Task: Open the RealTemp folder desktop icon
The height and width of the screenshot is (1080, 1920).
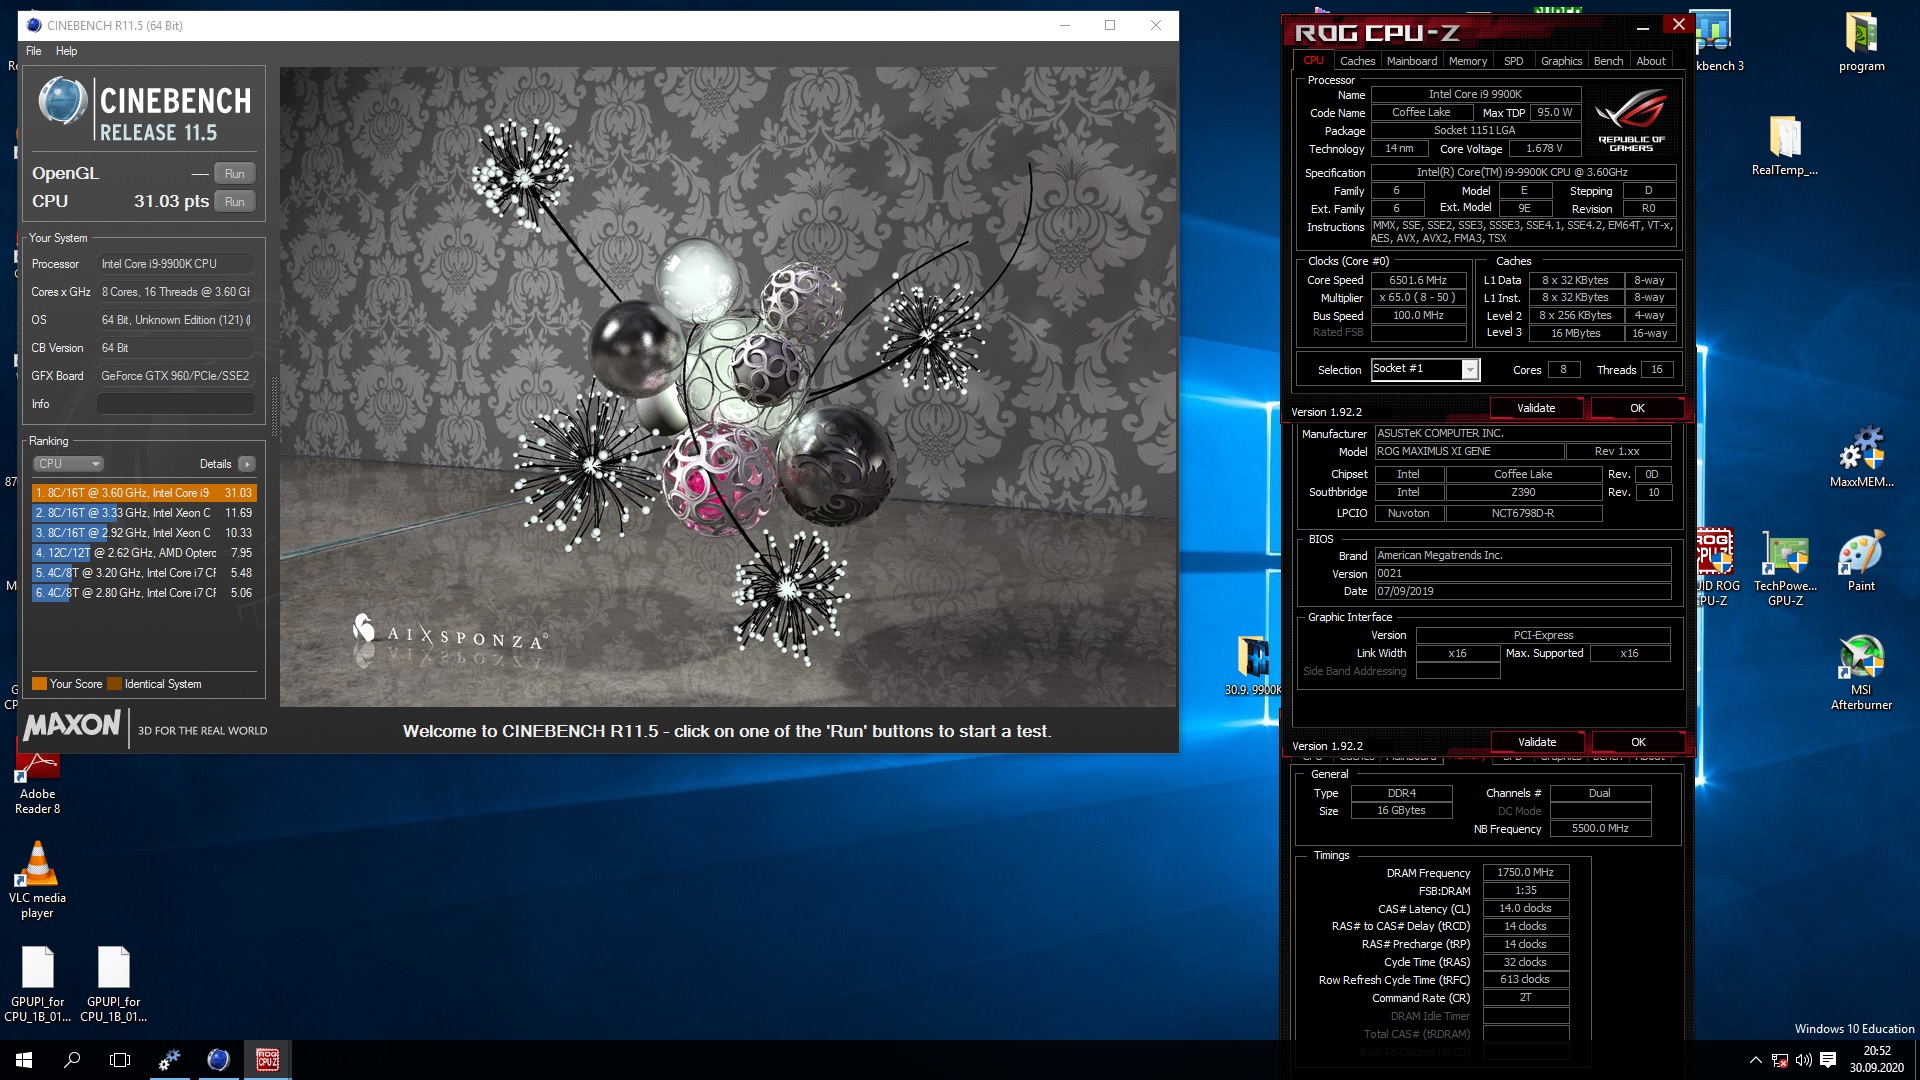Action: pos(1784,146)
